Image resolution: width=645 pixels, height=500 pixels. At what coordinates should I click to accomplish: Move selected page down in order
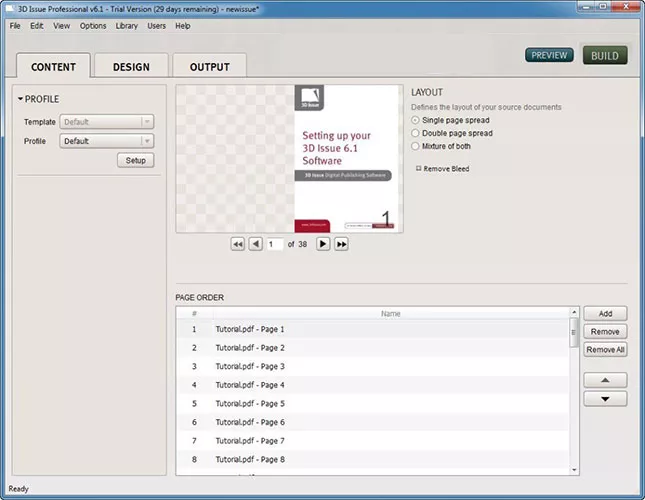pos(605,399)
